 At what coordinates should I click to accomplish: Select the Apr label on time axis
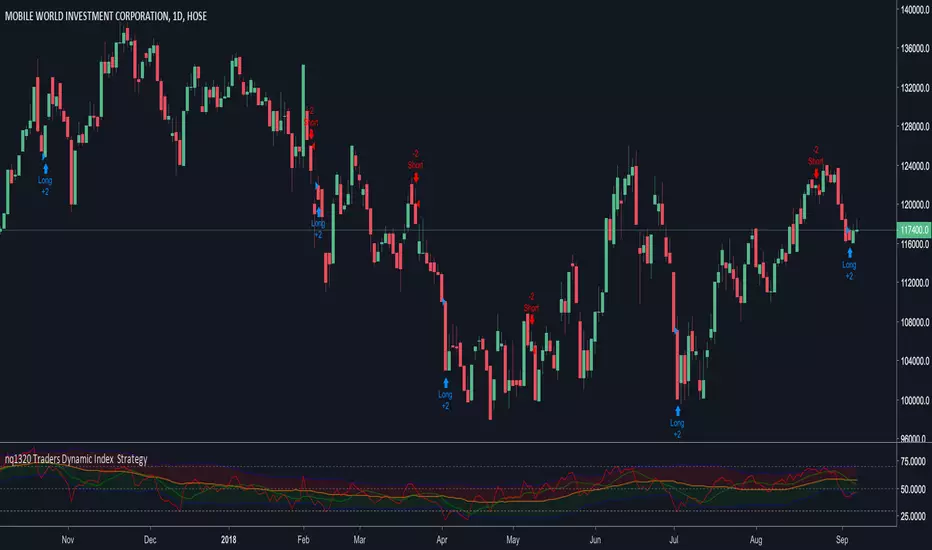click(x=442, y=540)
